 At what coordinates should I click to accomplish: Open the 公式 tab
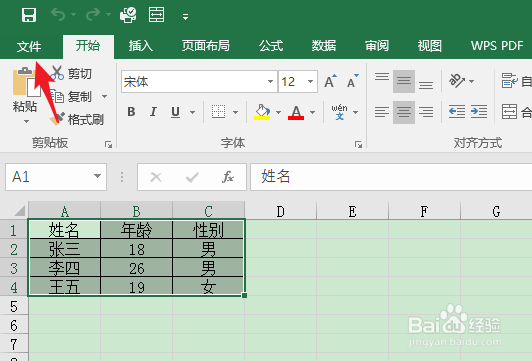point(271,45)
